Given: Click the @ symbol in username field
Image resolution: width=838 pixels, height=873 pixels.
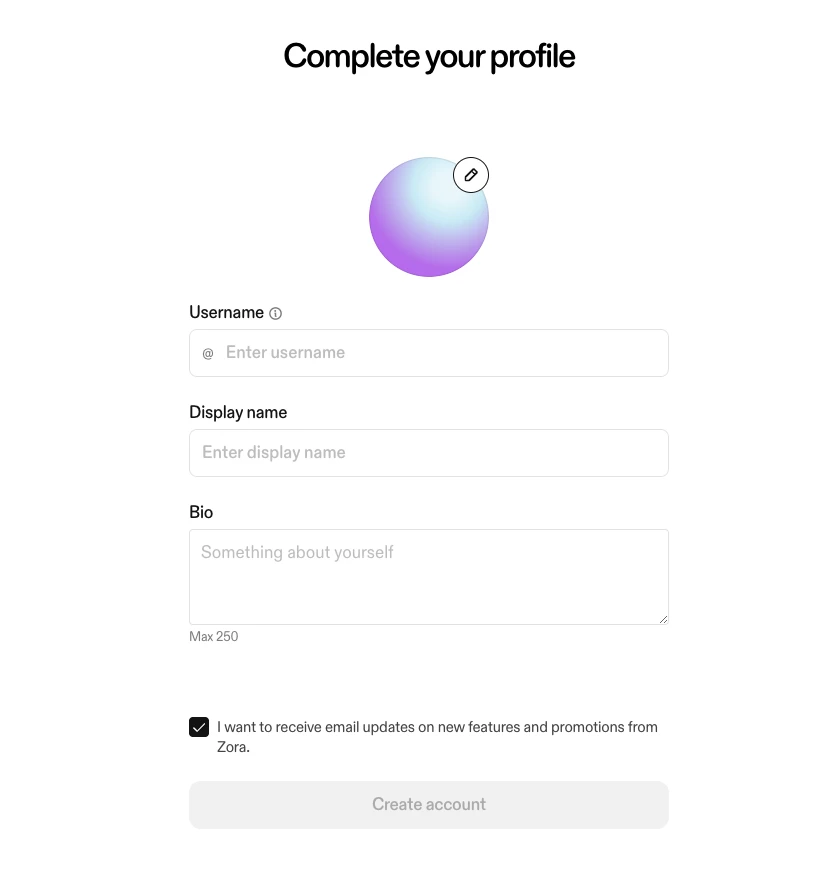Looking at the screenshot, I should coord(208,353).
